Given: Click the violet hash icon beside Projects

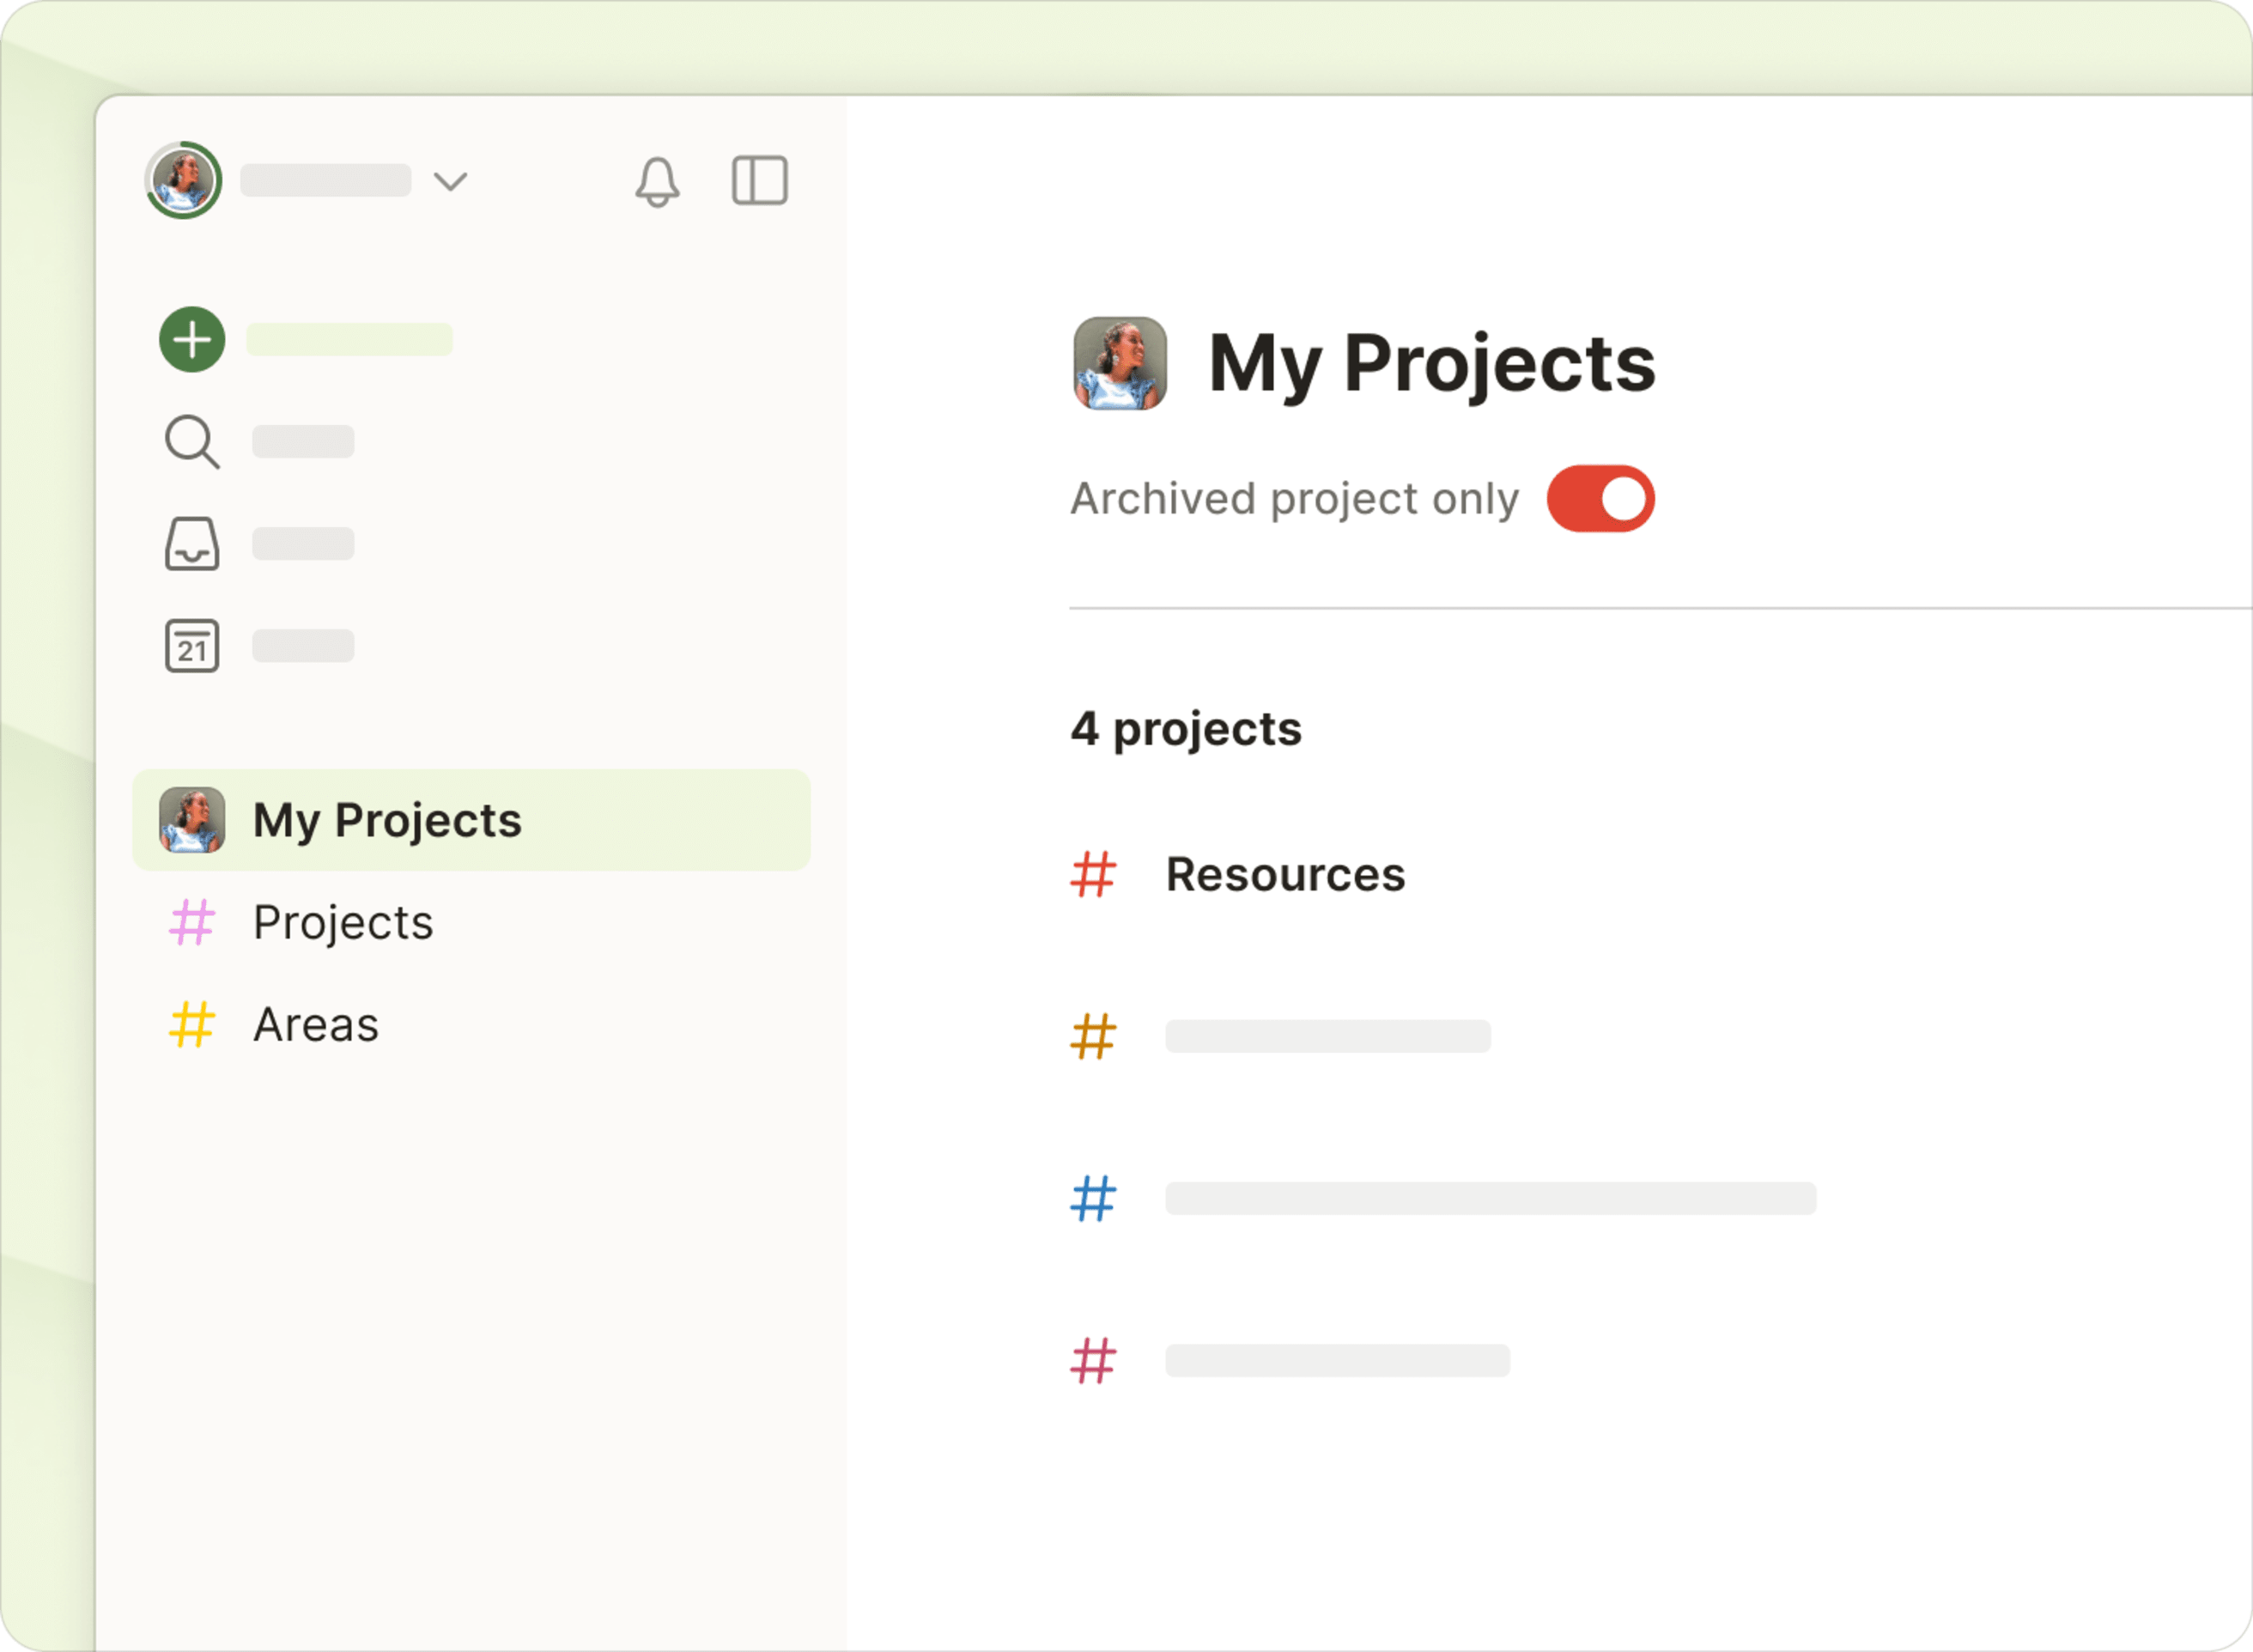Looking at the screenshot, I should coord(191,922).
